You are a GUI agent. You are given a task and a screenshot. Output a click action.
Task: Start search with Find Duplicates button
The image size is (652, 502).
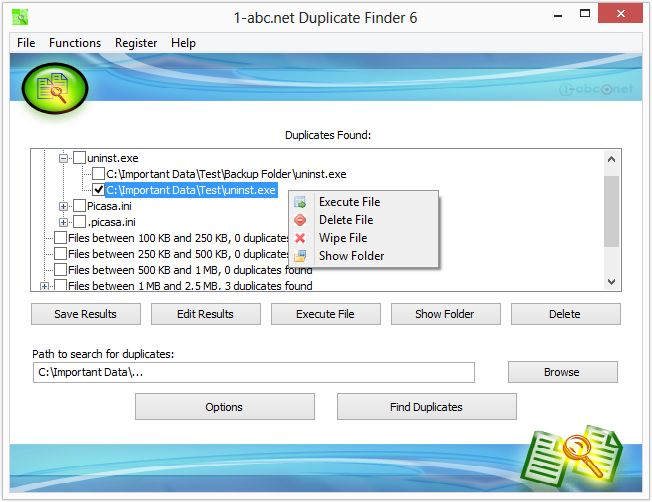coord(427,407)
